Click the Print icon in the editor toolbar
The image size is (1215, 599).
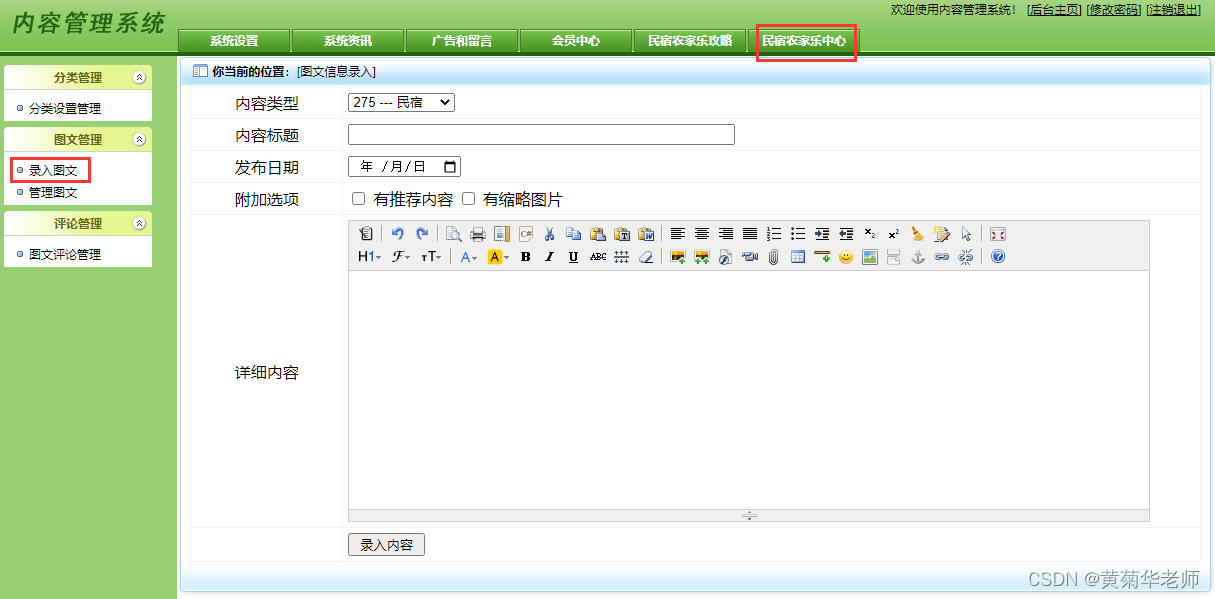(x=480, y=233)
